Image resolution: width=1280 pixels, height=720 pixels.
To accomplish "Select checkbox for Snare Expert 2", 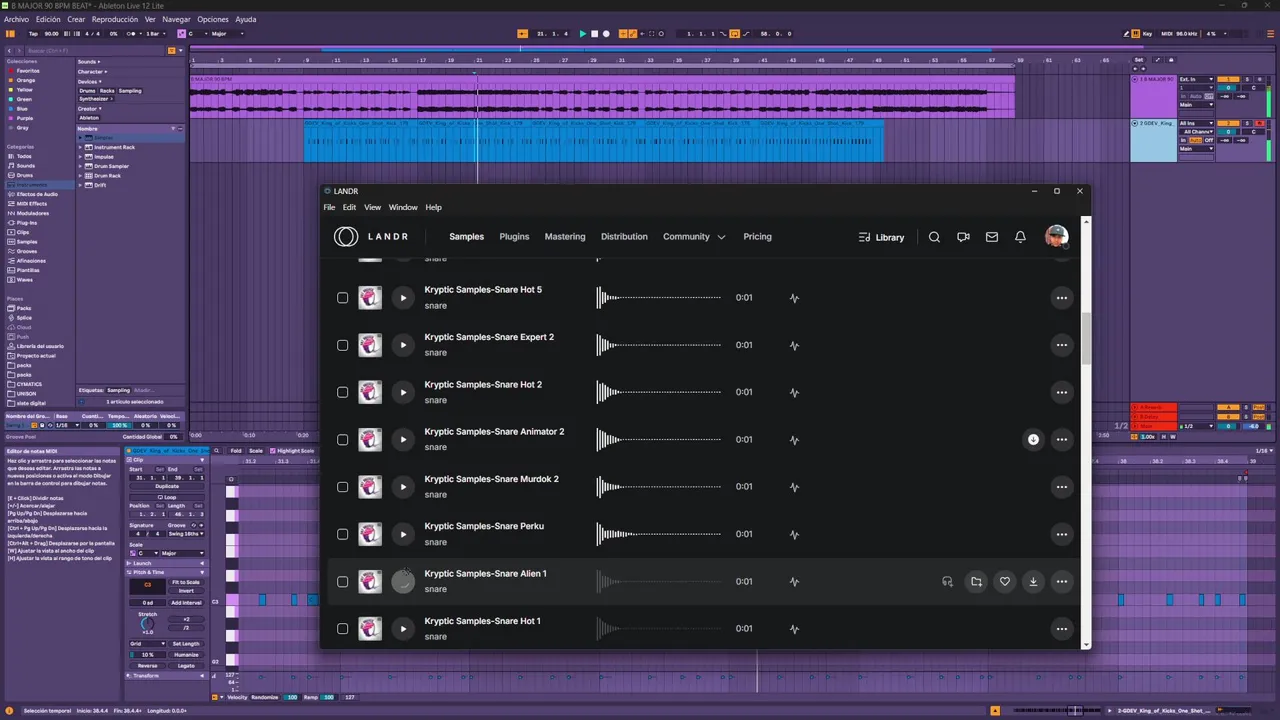I will point(342,345).
